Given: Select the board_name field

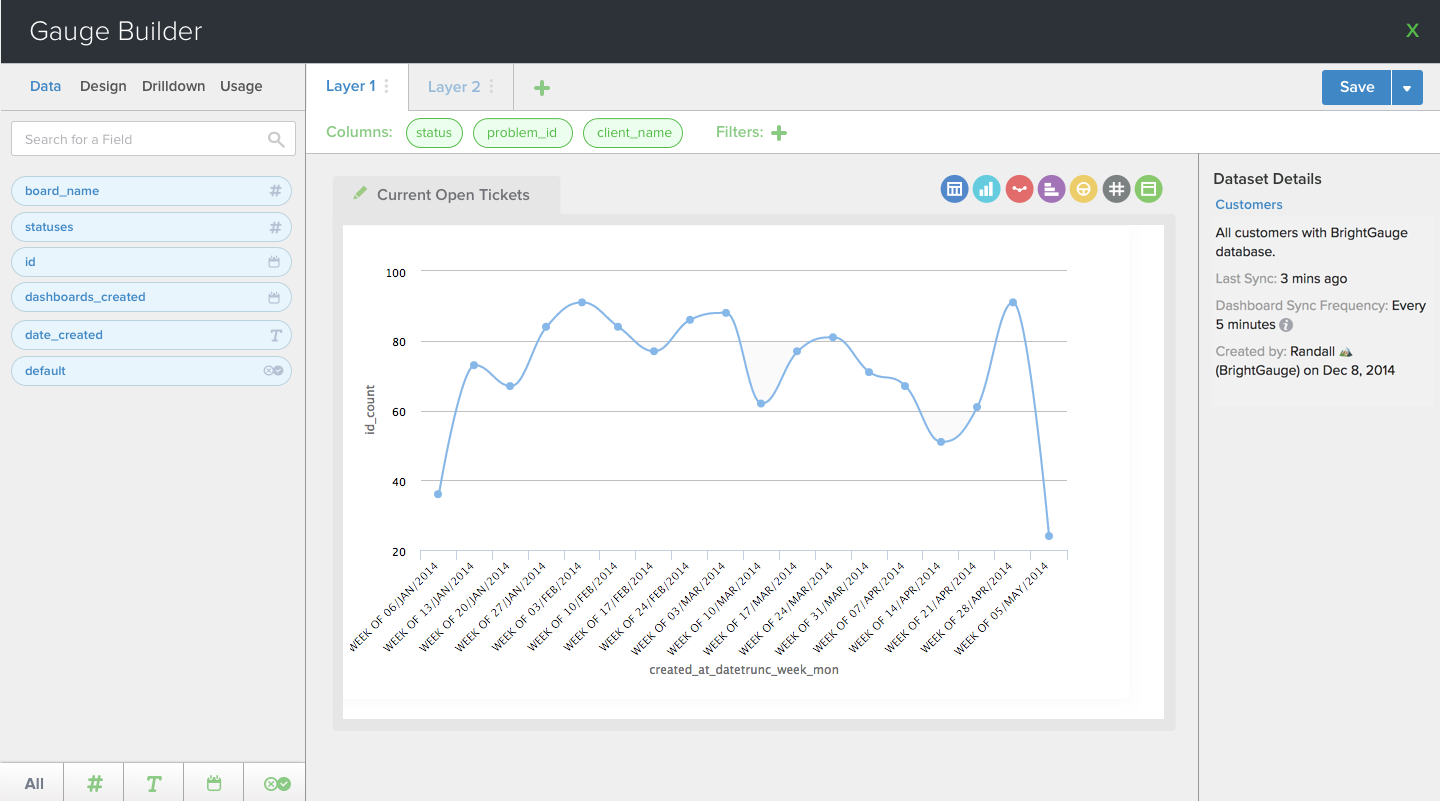Looking at the screenshot, I should tap(151, 191).
